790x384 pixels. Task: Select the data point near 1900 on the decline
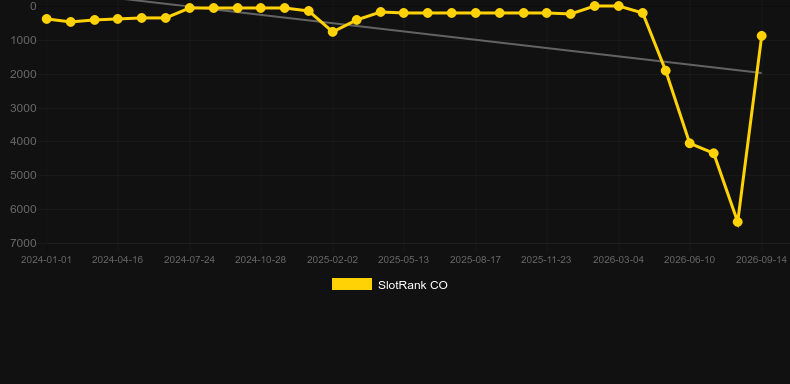[666, 71]
